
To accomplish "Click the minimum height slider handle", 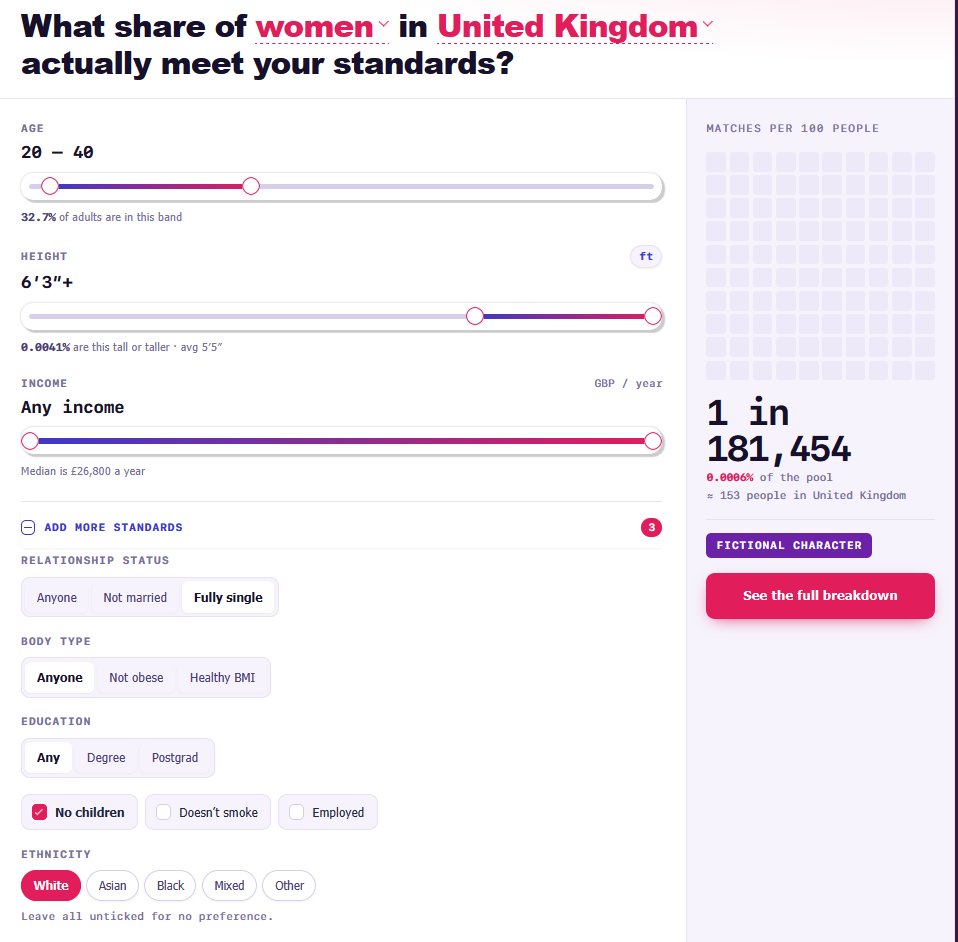I will (x=475, y=316).
